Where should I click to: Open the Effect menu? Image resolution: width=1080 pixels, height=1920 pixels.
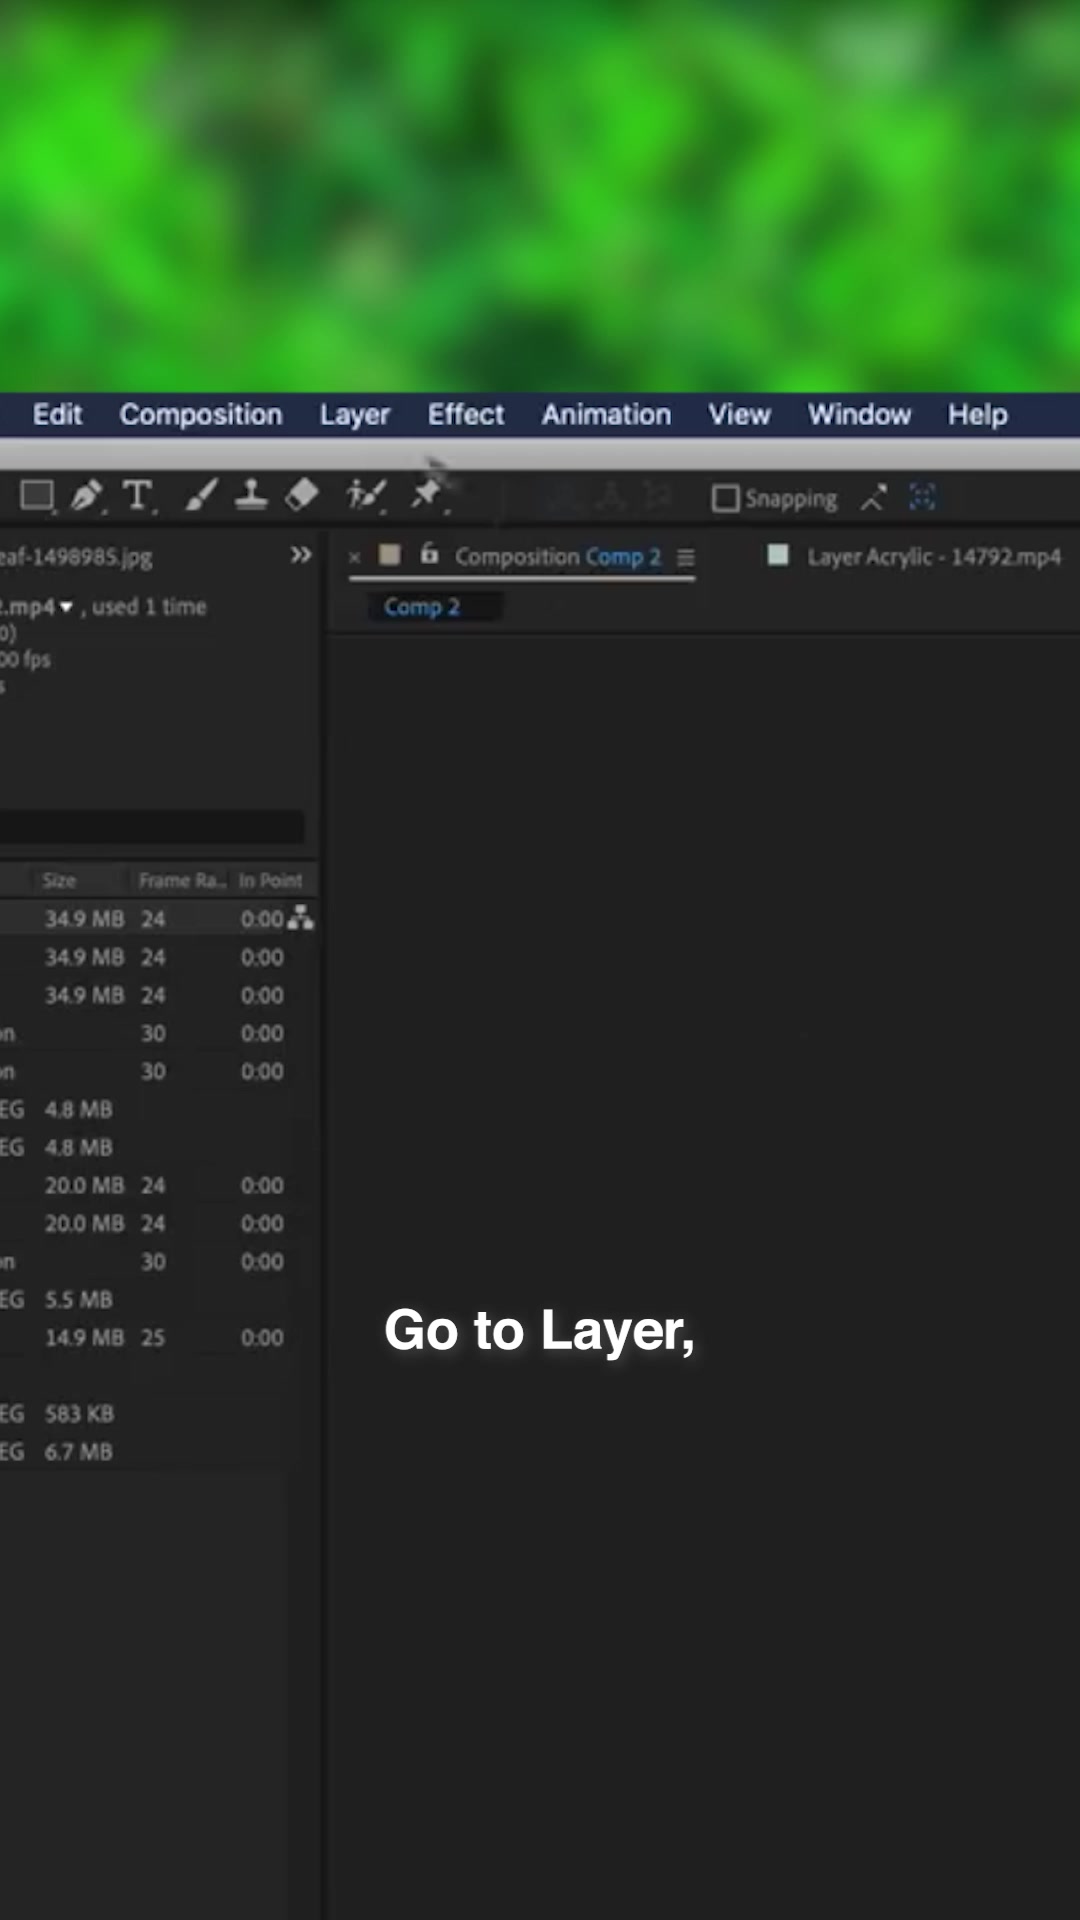(466, 414)
